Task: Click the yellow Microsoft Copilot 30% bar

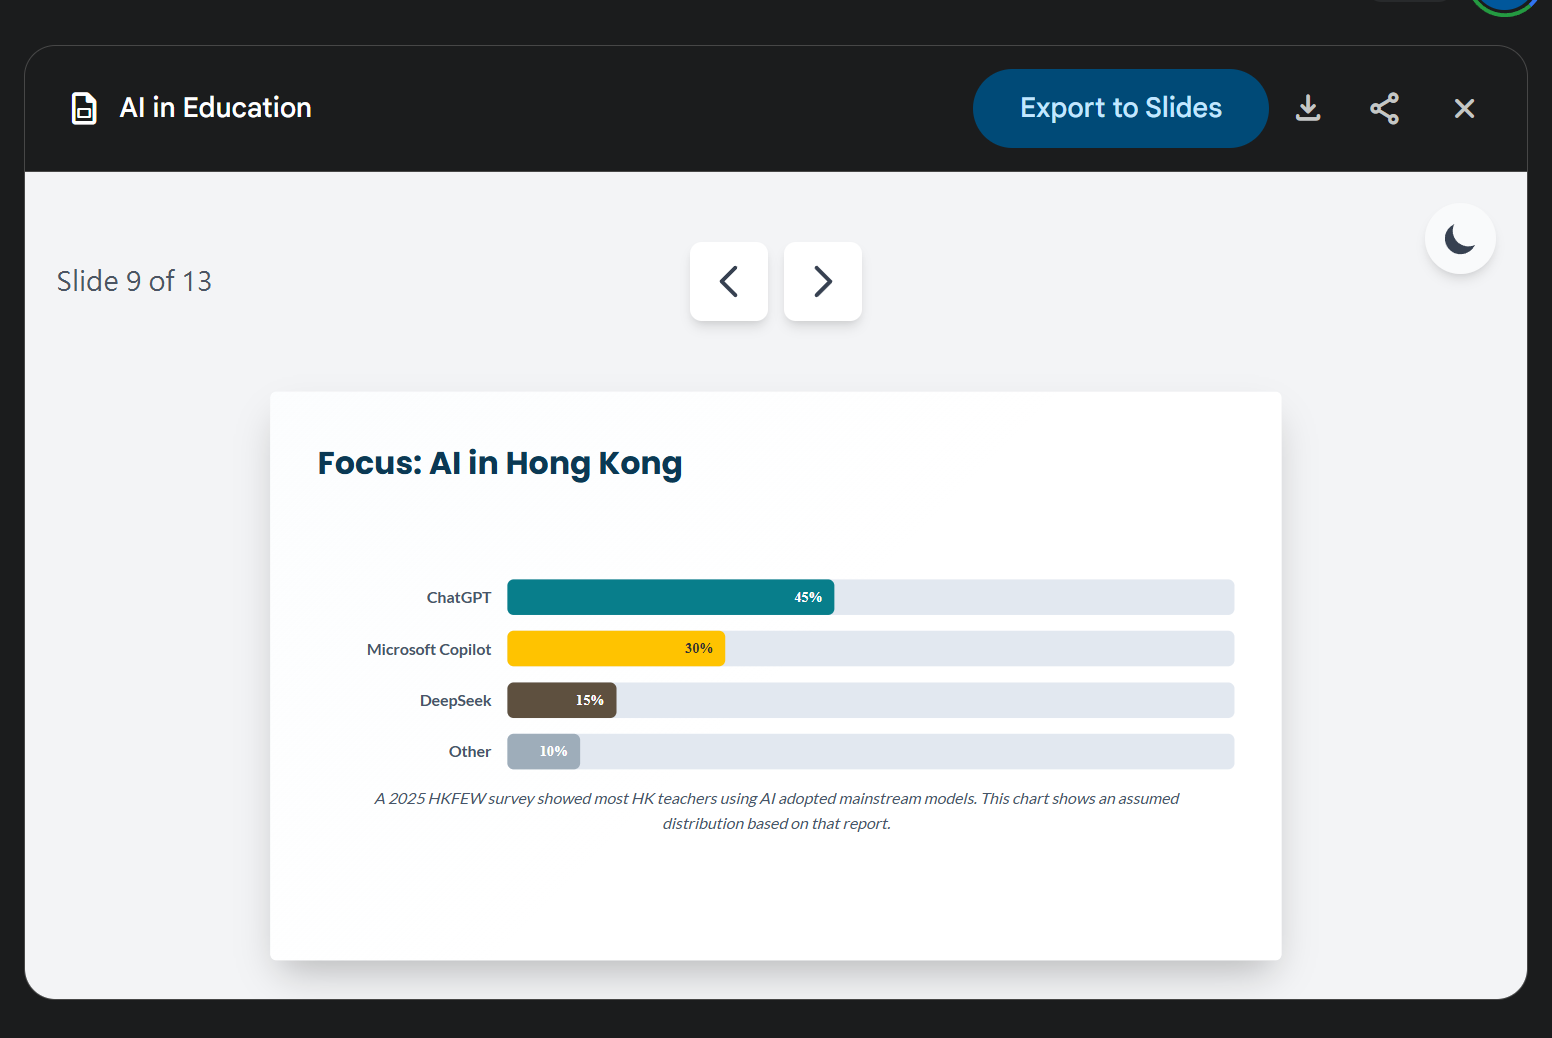Action: point(615,648)
